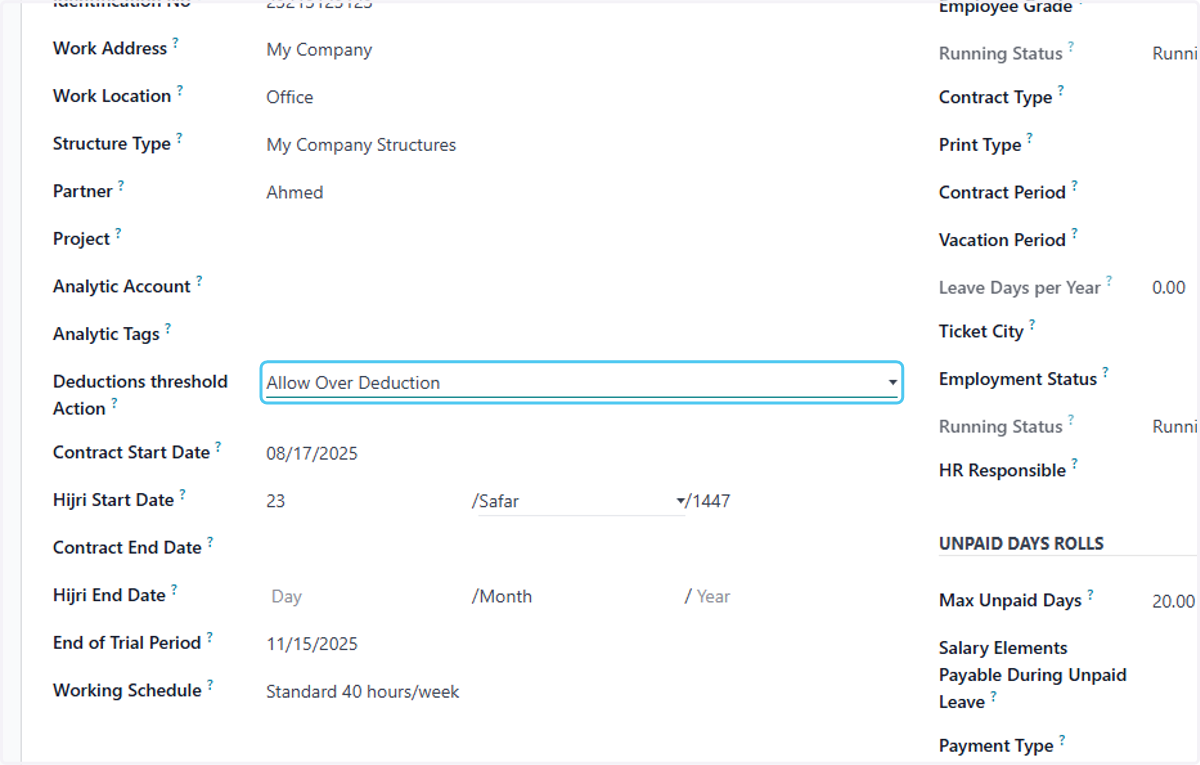Viewport: 1200px width, 765px height.
Task: Click the HR Responsible label
Action: coord(1002,470)
